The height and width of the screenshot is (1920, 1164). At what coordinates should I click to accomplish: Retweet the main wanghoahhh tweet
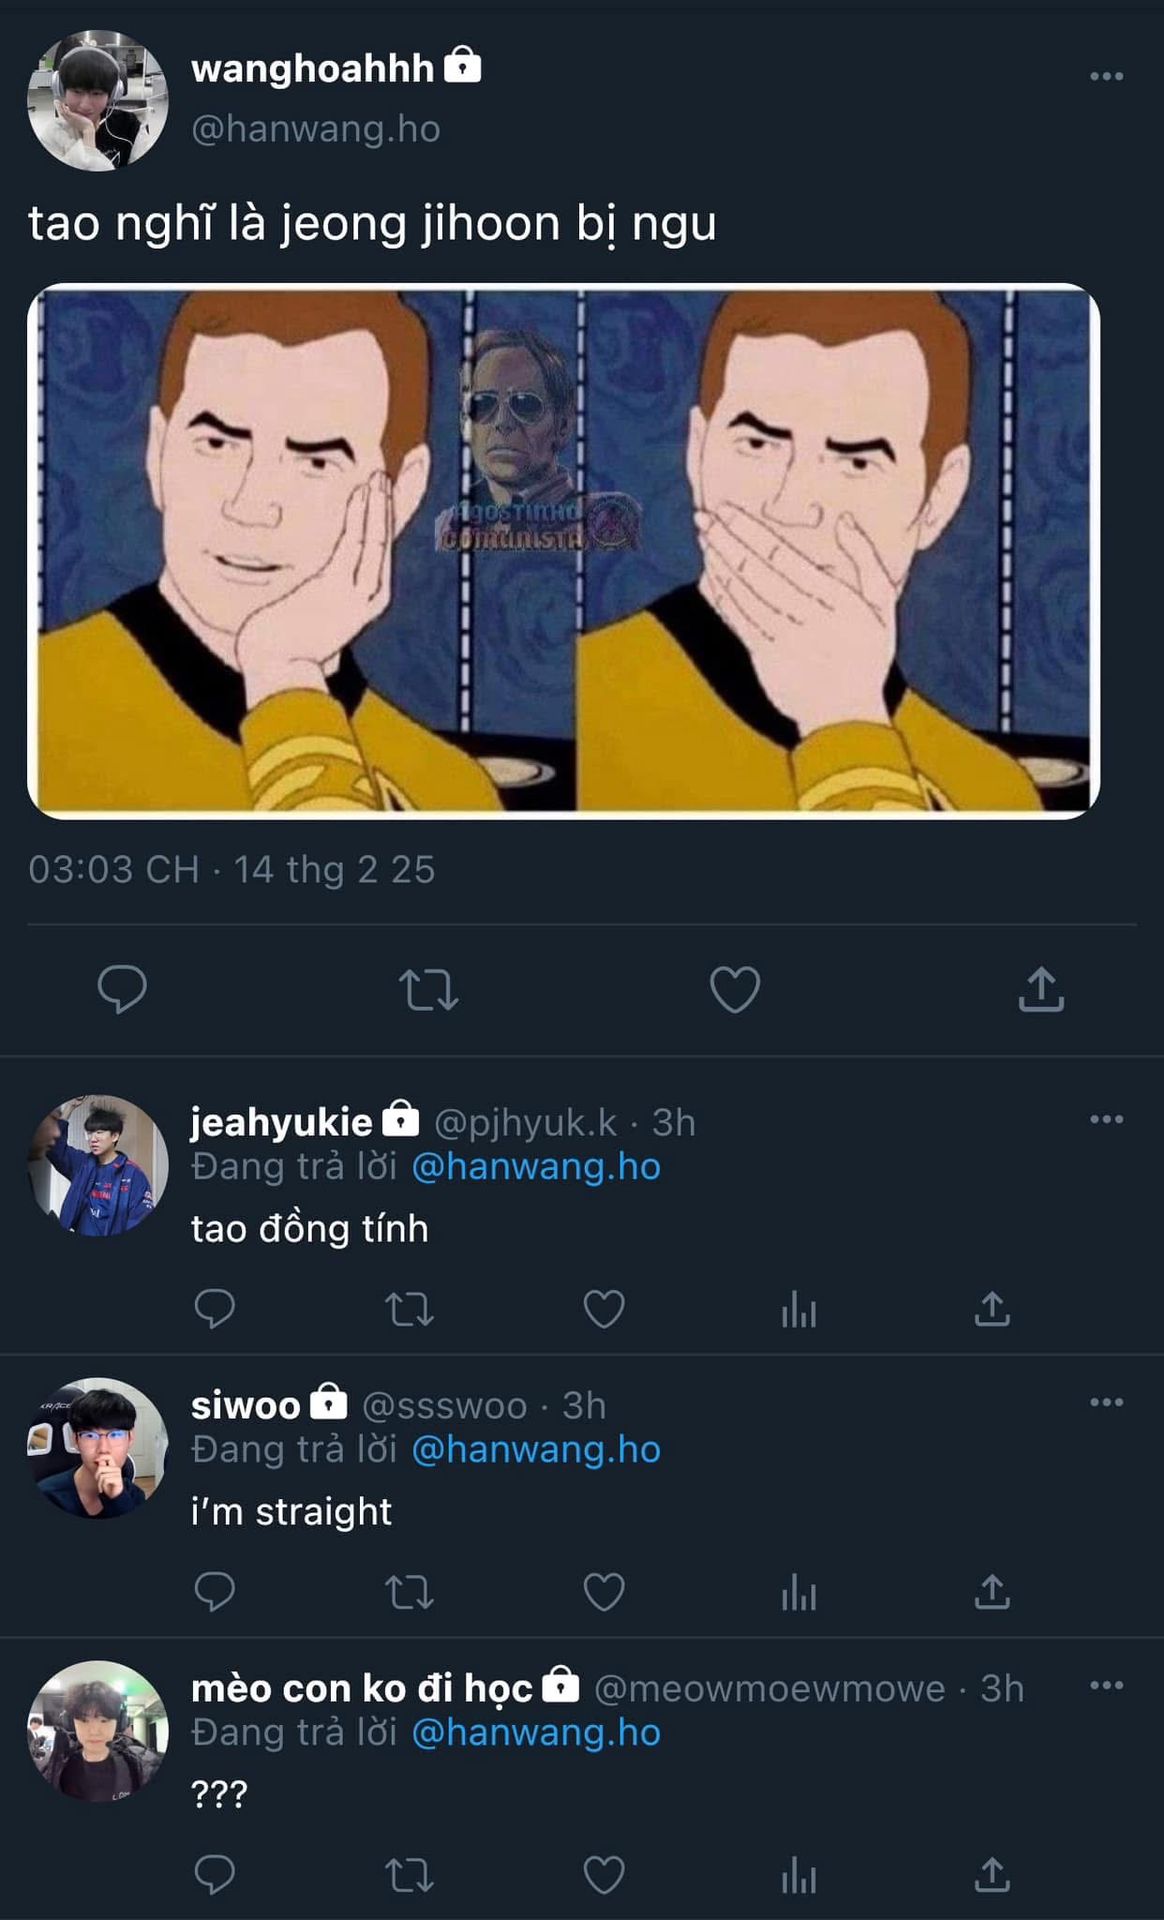428,989
